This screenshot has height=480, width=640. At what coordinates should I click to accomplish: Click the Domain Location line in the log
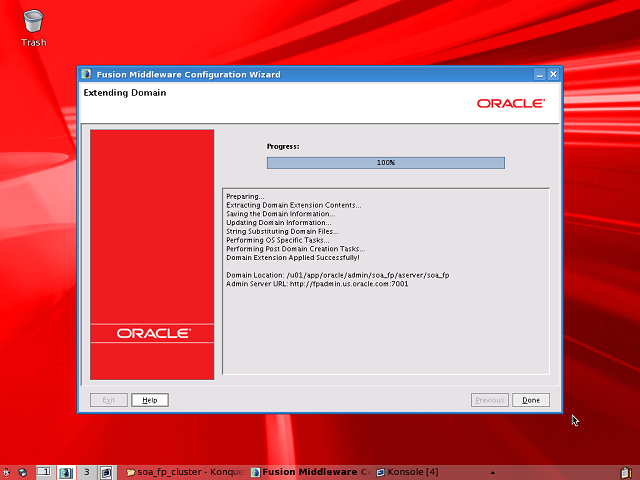pyautogui.click(x=338, y=275)
